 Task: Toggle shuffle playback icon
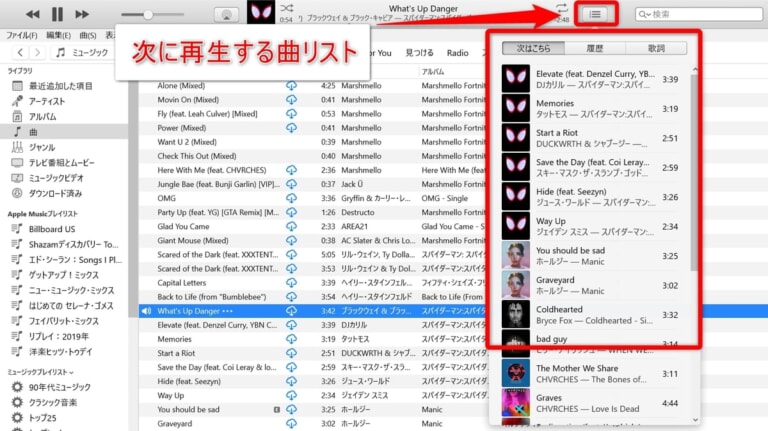(287, 8)
